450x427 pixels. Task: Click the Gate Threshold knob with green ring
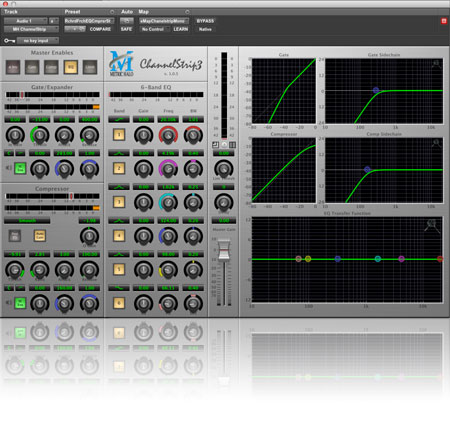point(40,135)
